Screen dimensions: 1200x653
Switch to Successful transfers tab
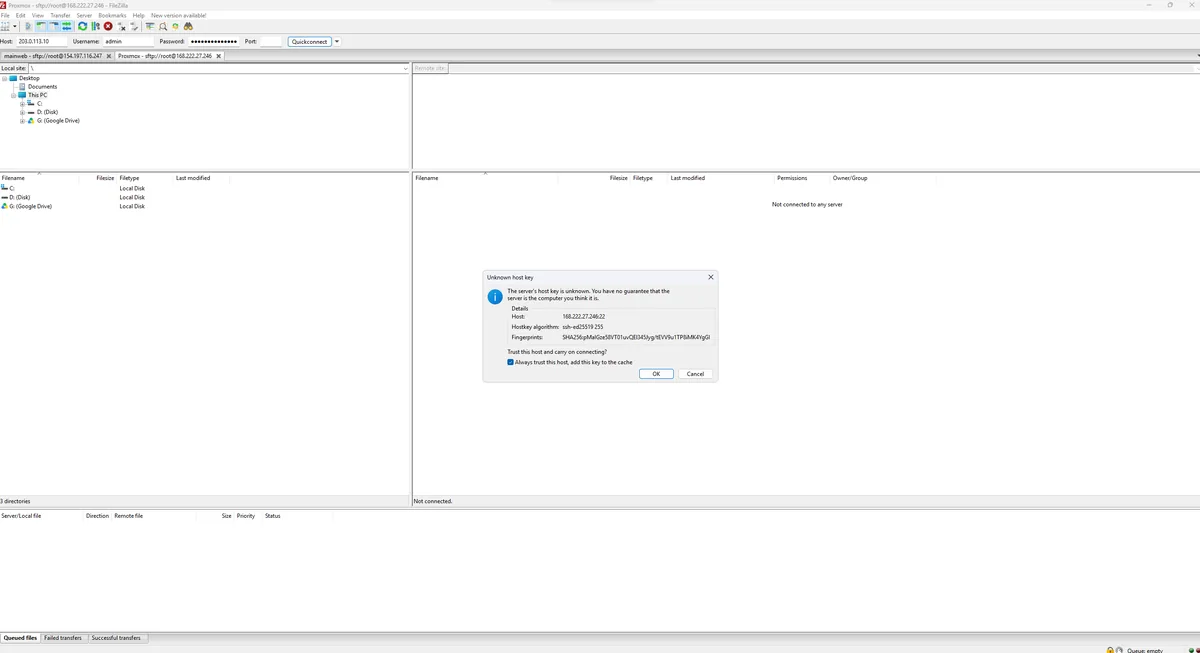[116, 637]
